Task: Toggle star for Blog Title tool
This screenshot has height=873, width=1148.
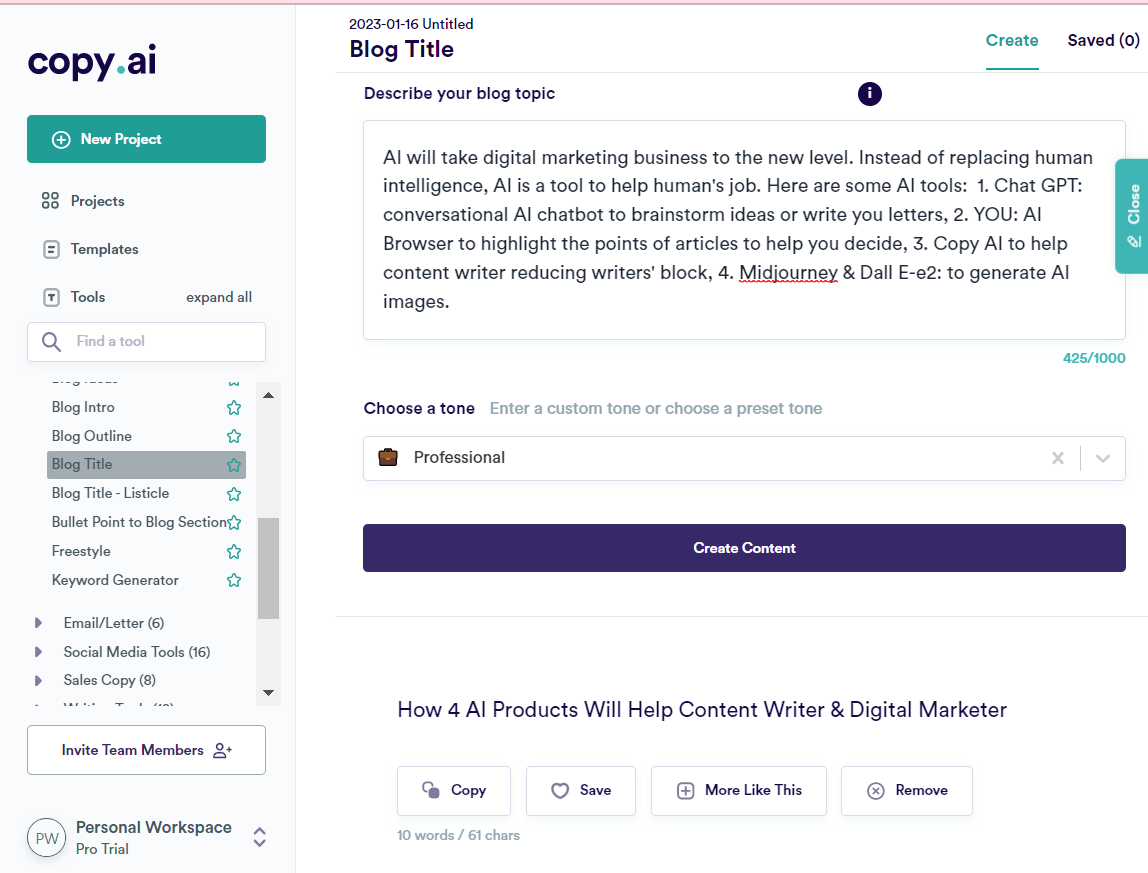Action: coord(234,465)
